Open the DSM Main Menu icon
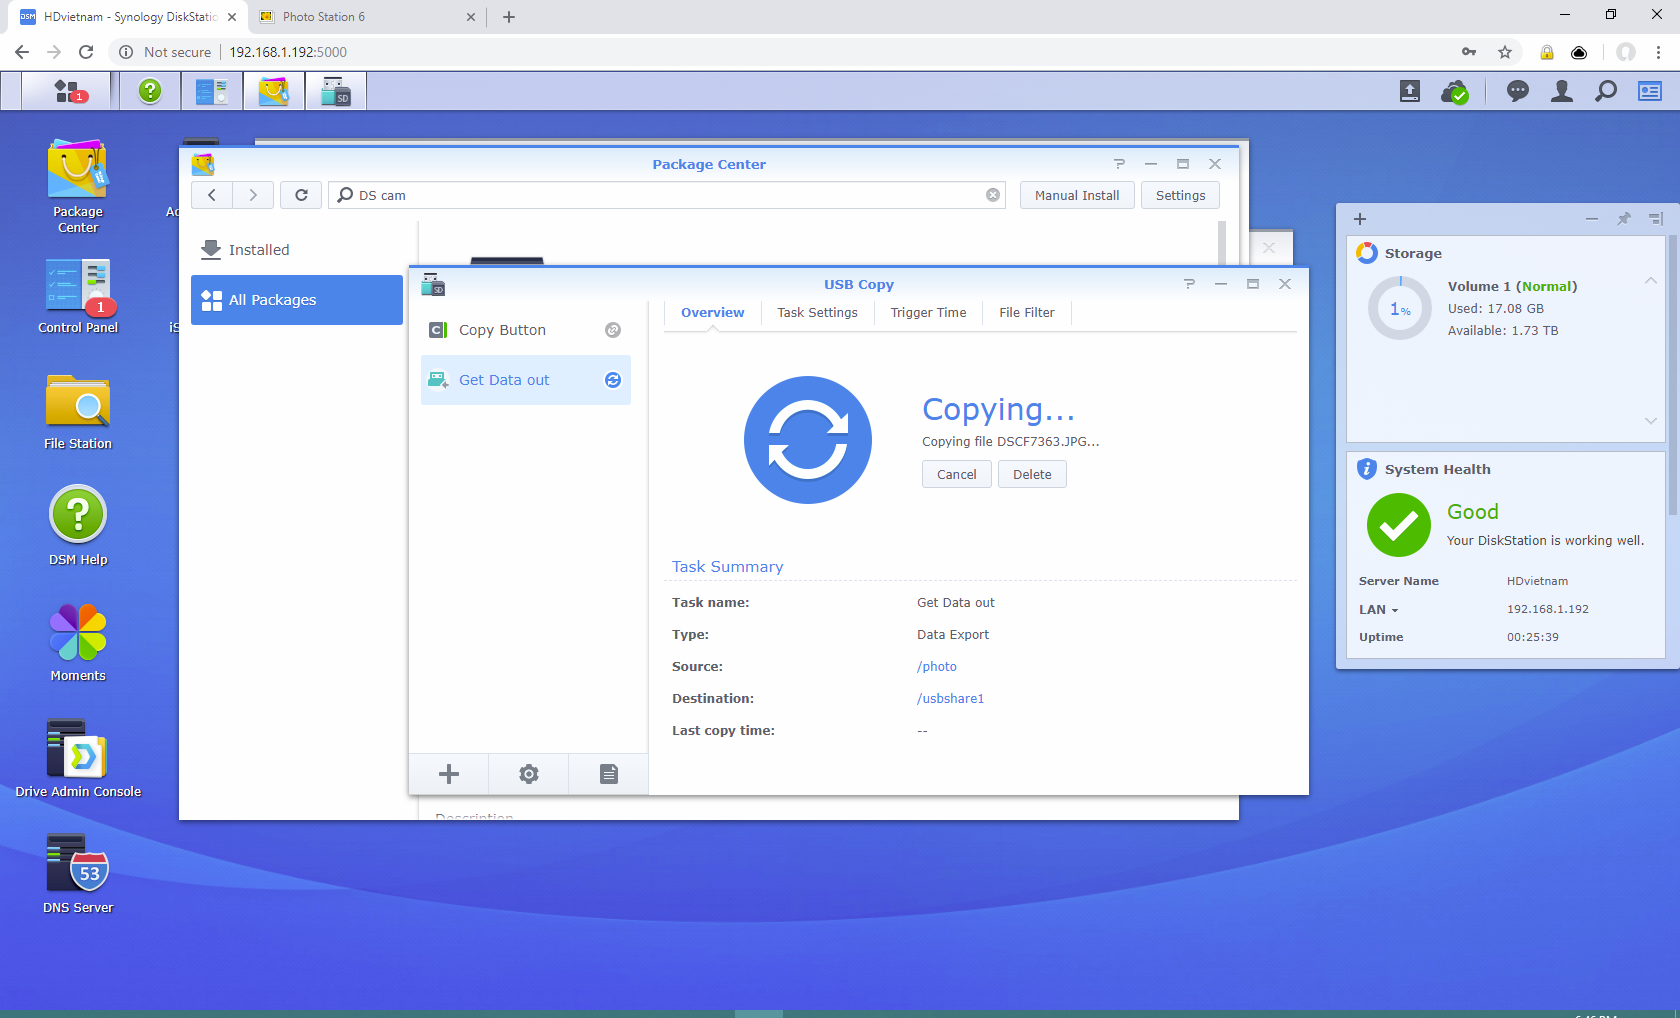Screen dimensions: 1680x1018 click(x=70, y=92)
